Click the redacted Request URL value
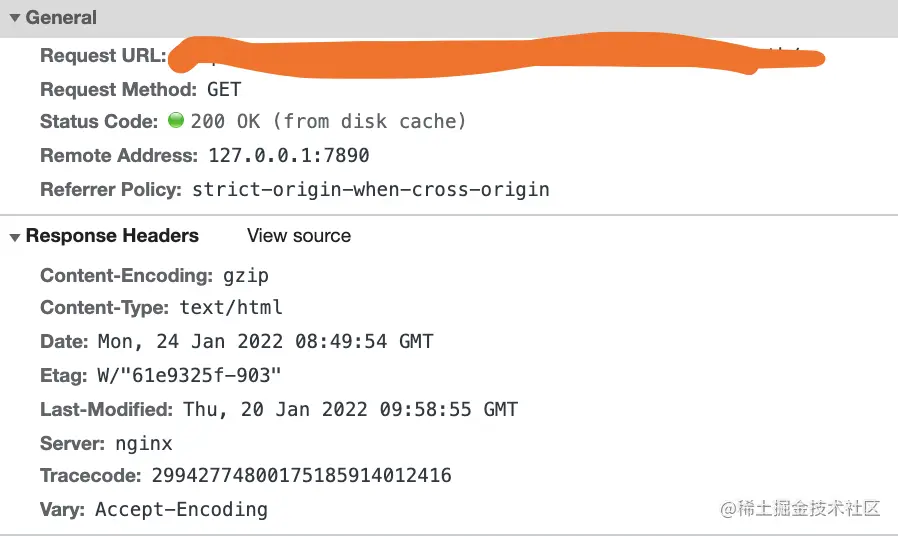898x536 pixels. click(490, 55)
